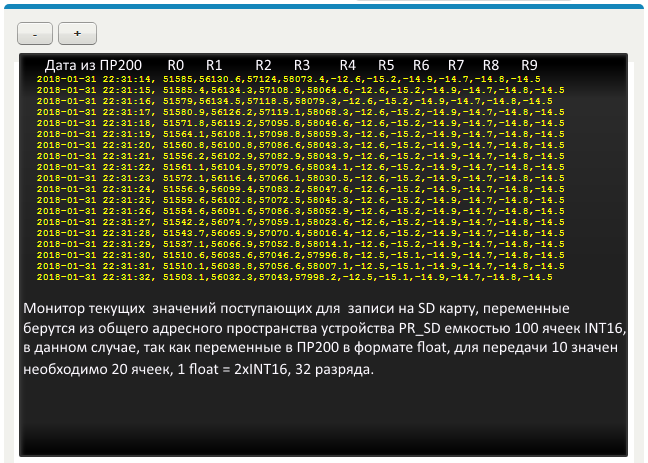Select the log row timestamped 22:31:21

tap(300, 156)
